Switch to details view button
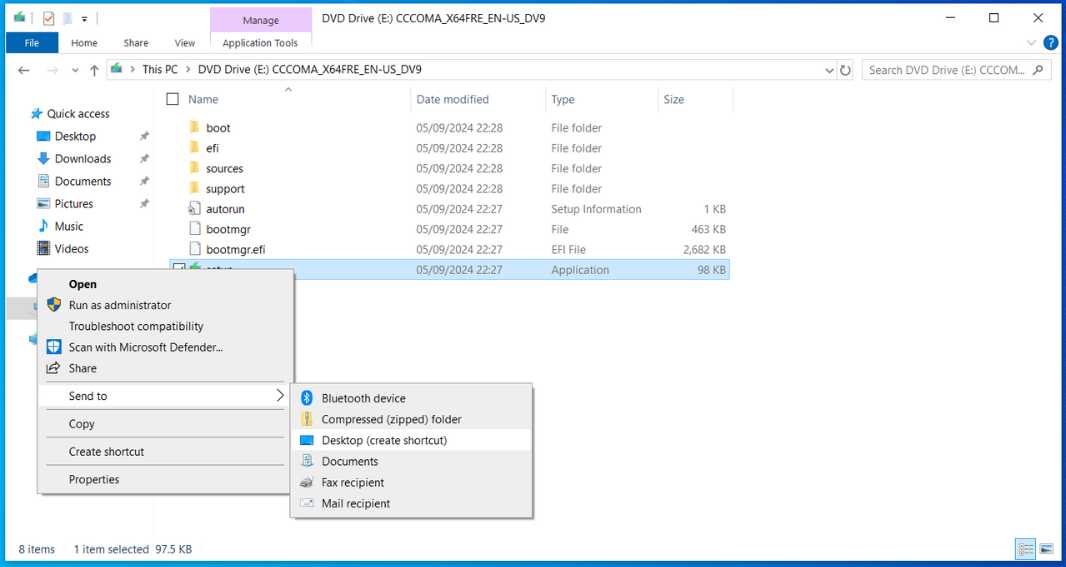This screenshot has height=567, width=1066. [1025, 549]
